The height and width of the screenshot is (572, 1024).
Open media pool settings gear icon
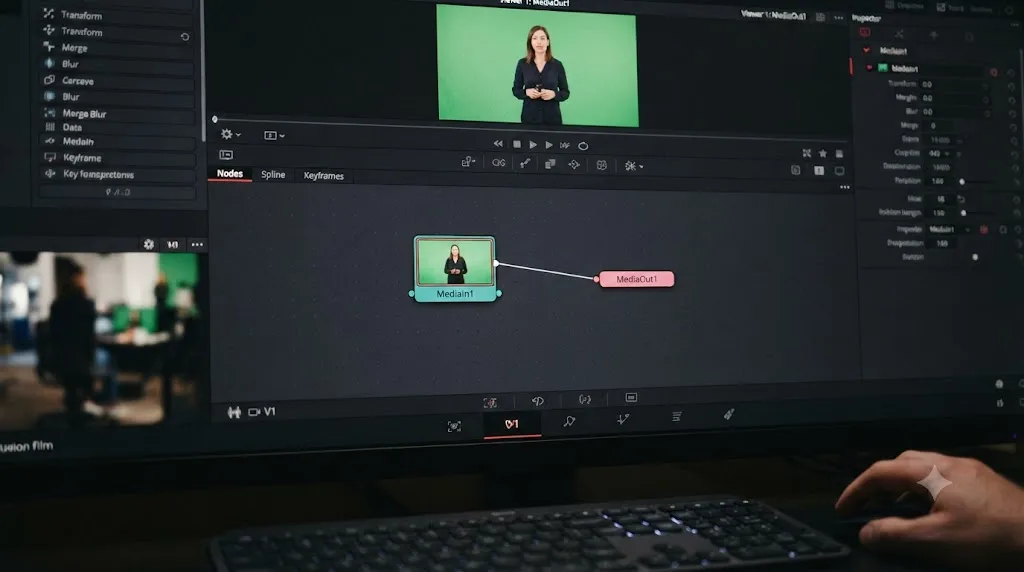[149, 244]
